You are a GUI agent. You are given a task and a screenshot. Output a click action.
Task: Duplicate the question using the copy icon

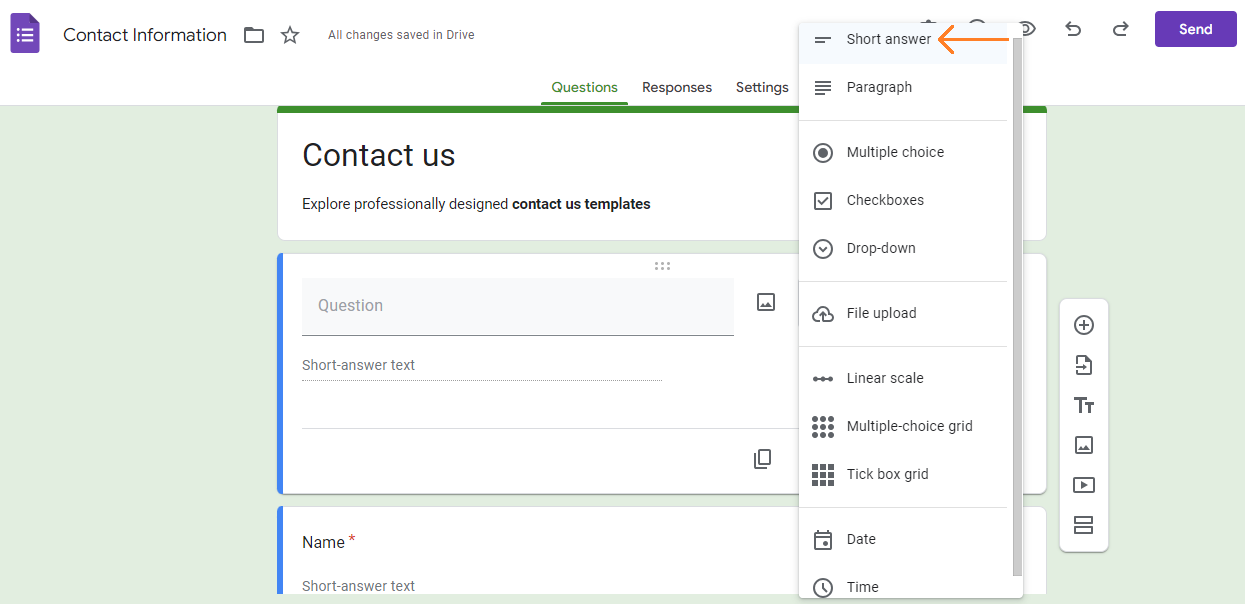(762, 458)
